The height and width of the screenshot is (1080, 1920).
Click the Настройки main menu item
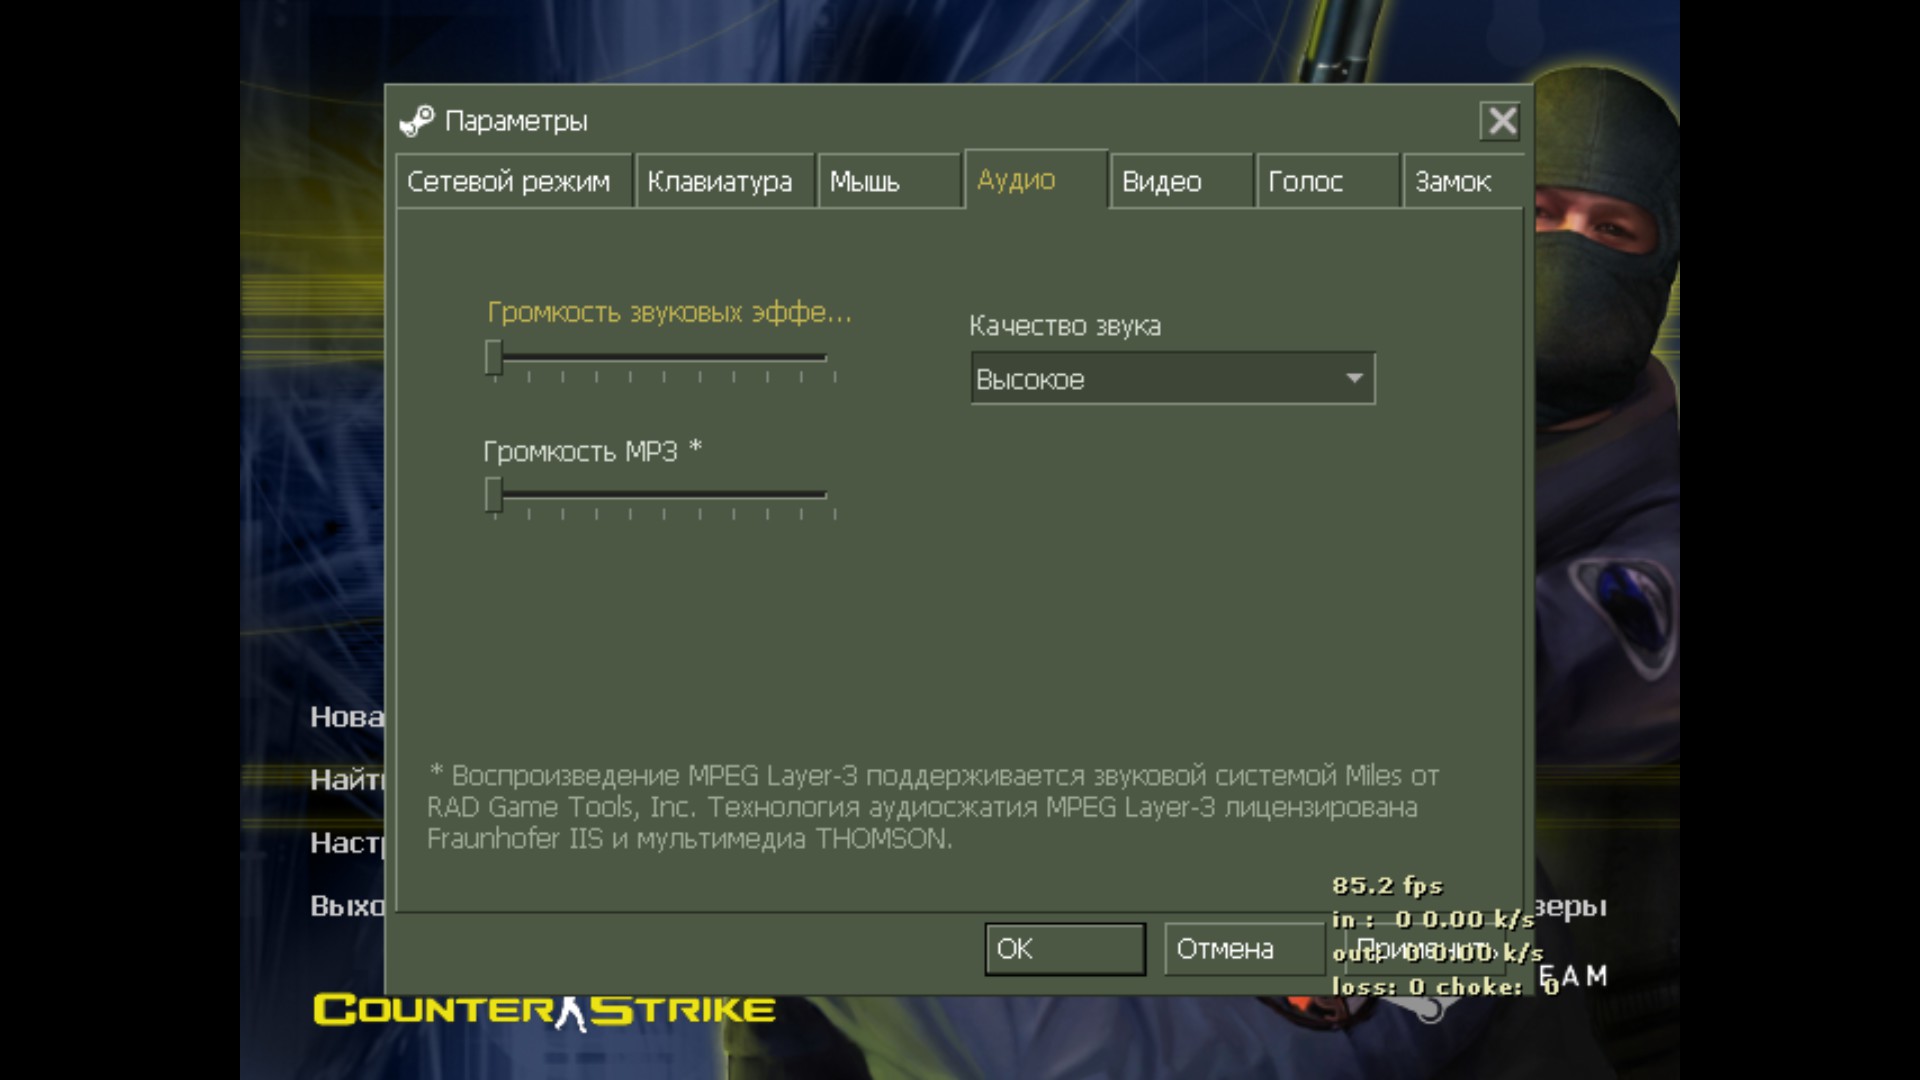point(346,843)
